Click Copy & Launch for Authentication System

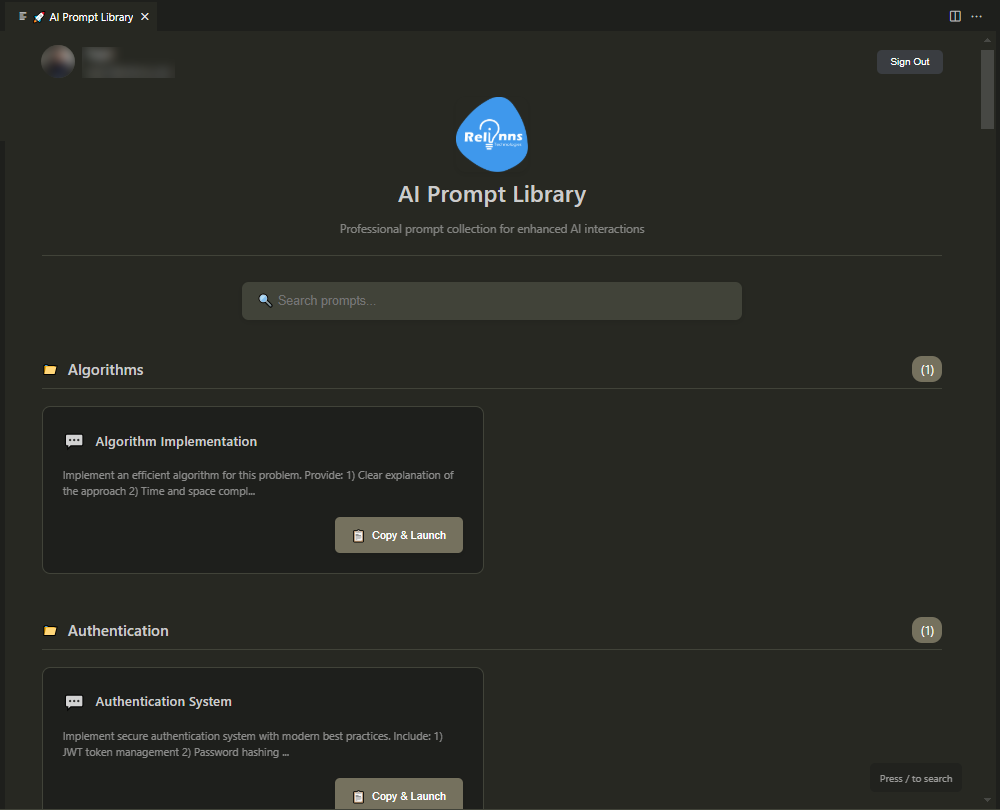(x=399, y=795)
